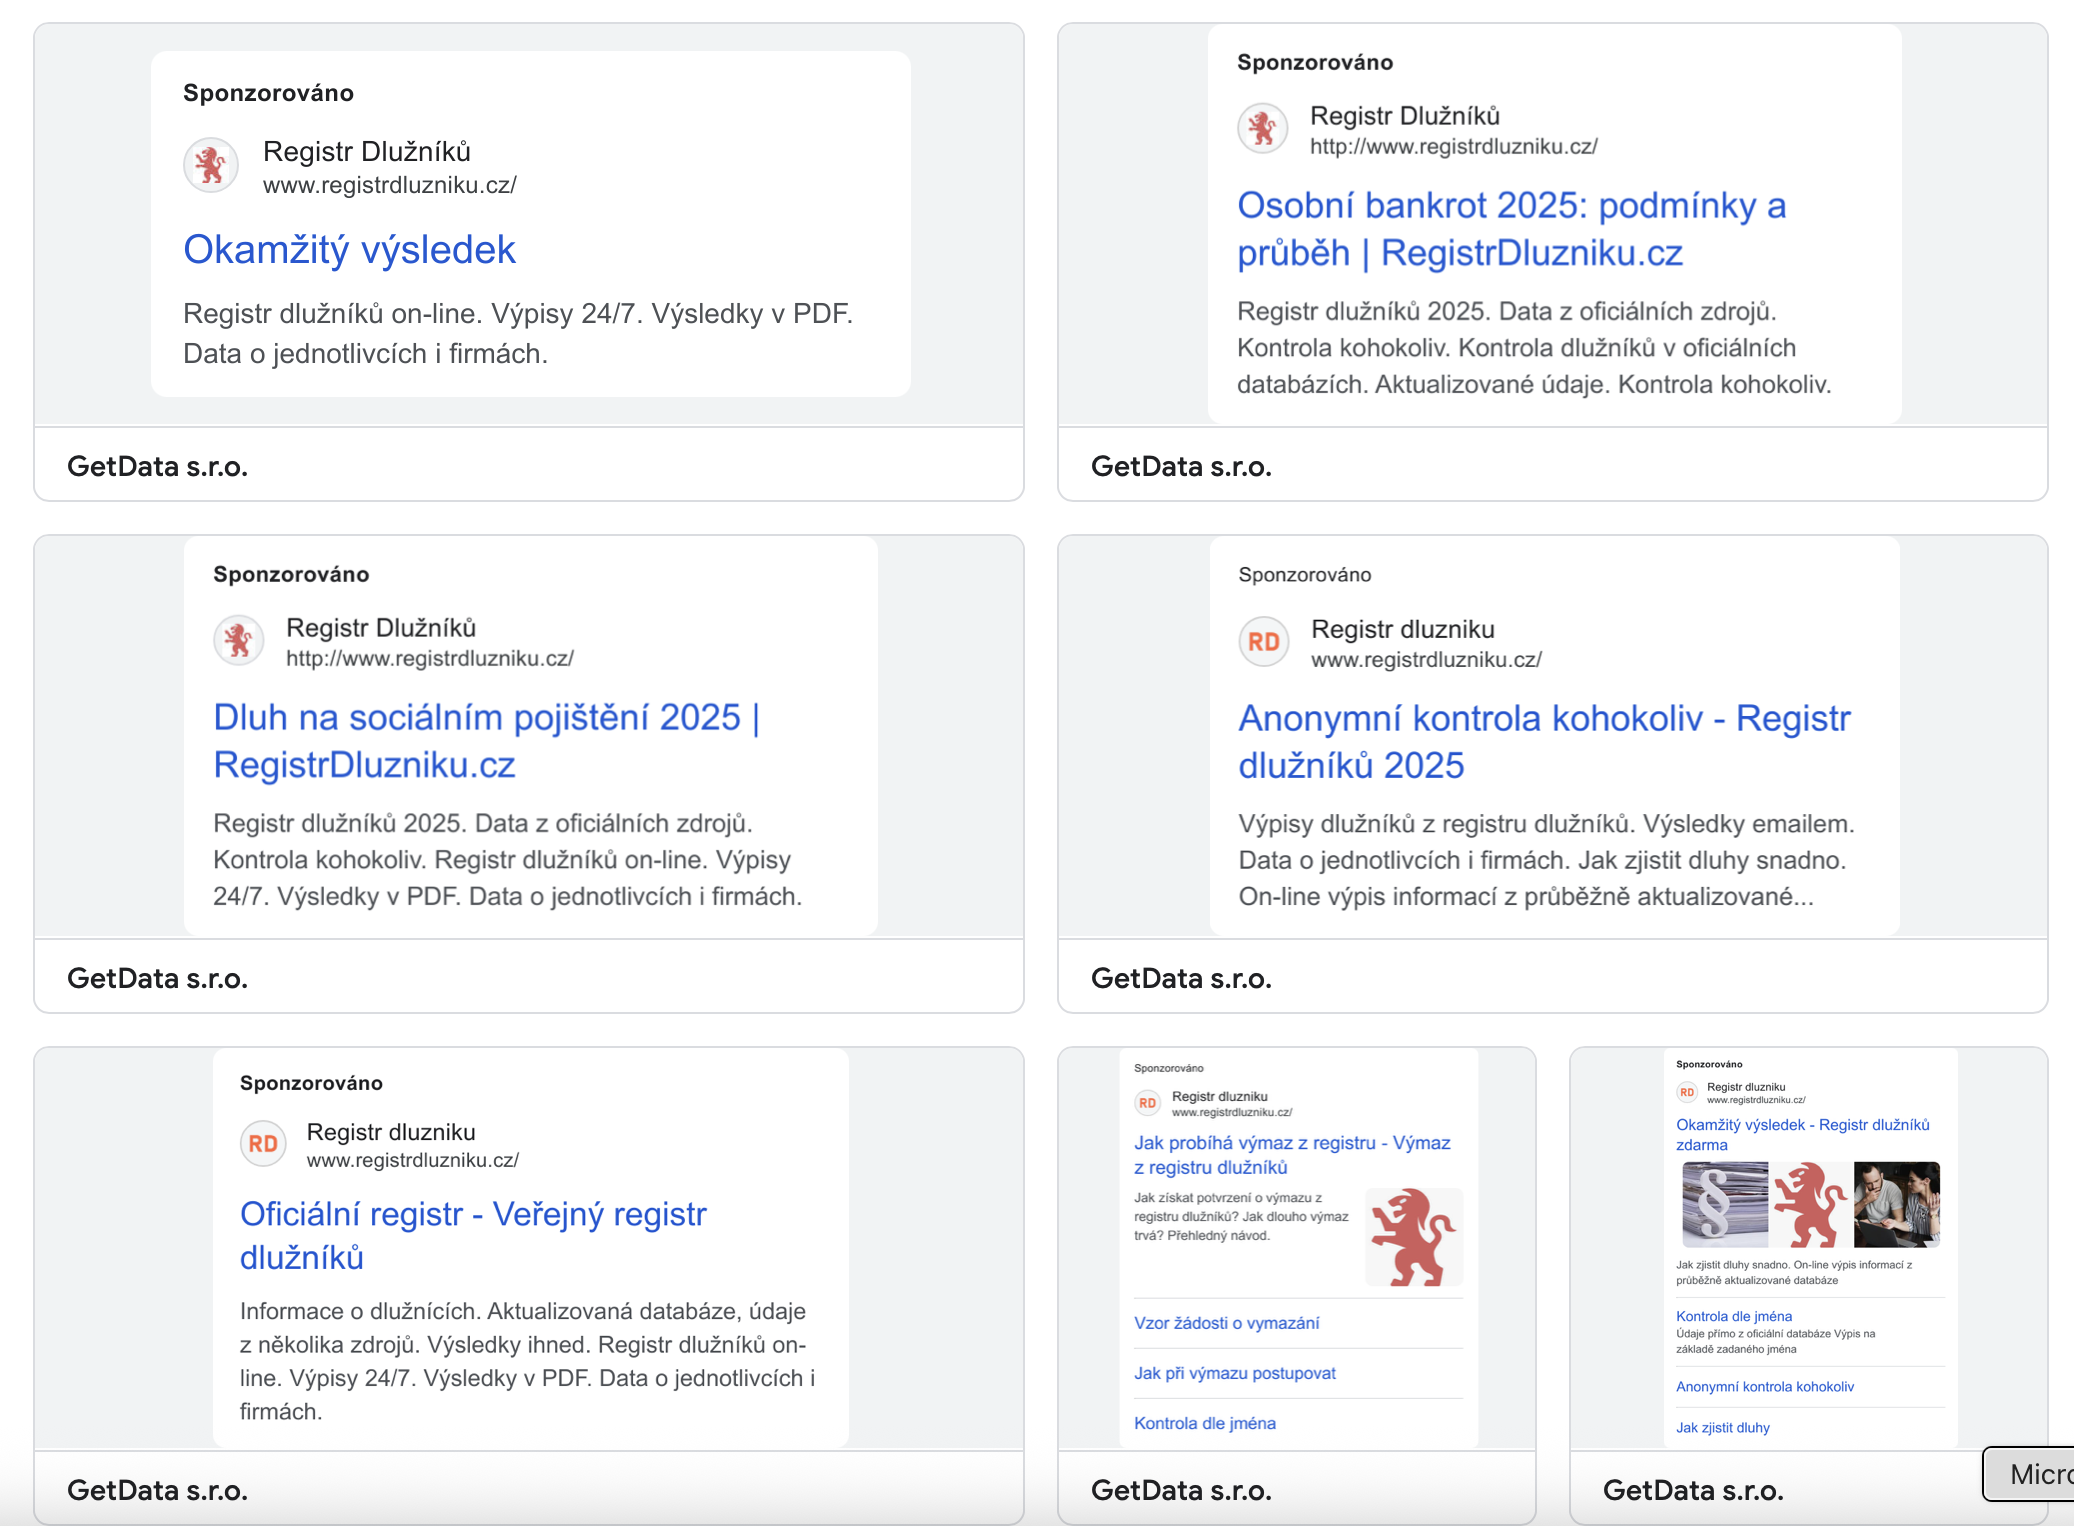Click the large red lion image in výmaz ad
This screenshot has width=2074, height=1526.
[x=1414, y=1237]
